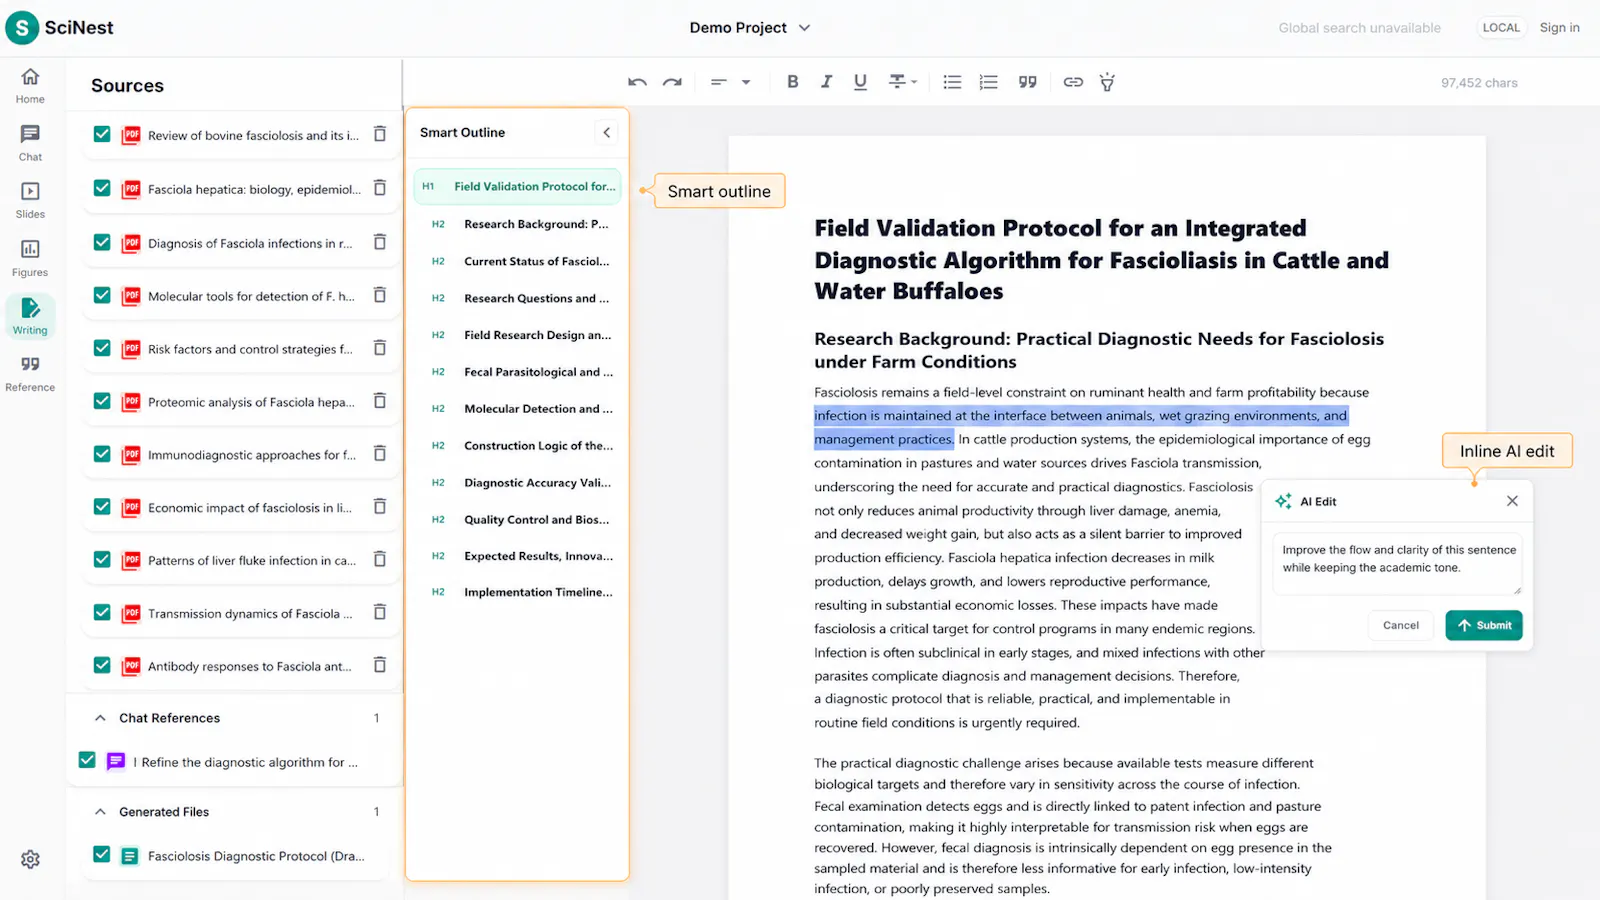Screen dimensions: 1600x900
Task: Insert a bulleted list
Action: click(x=952, y=82)
